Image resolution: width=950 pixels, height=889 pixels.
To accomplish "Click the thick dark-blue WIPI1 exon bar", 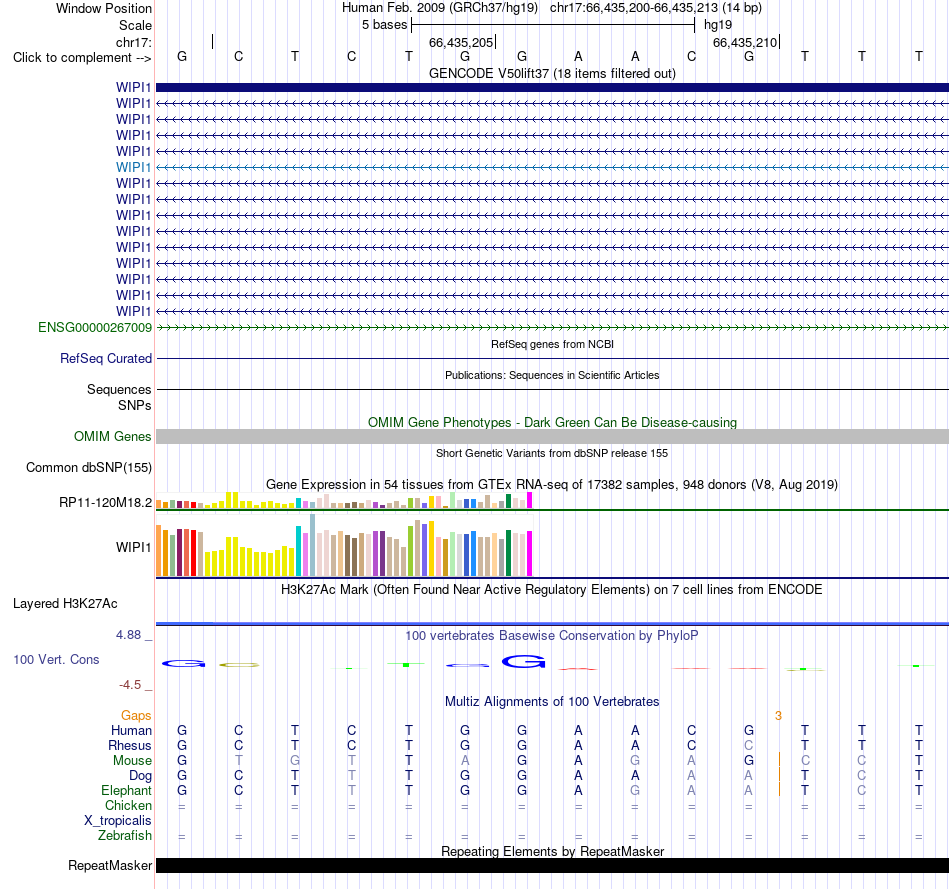I will (x=552, y=88).
